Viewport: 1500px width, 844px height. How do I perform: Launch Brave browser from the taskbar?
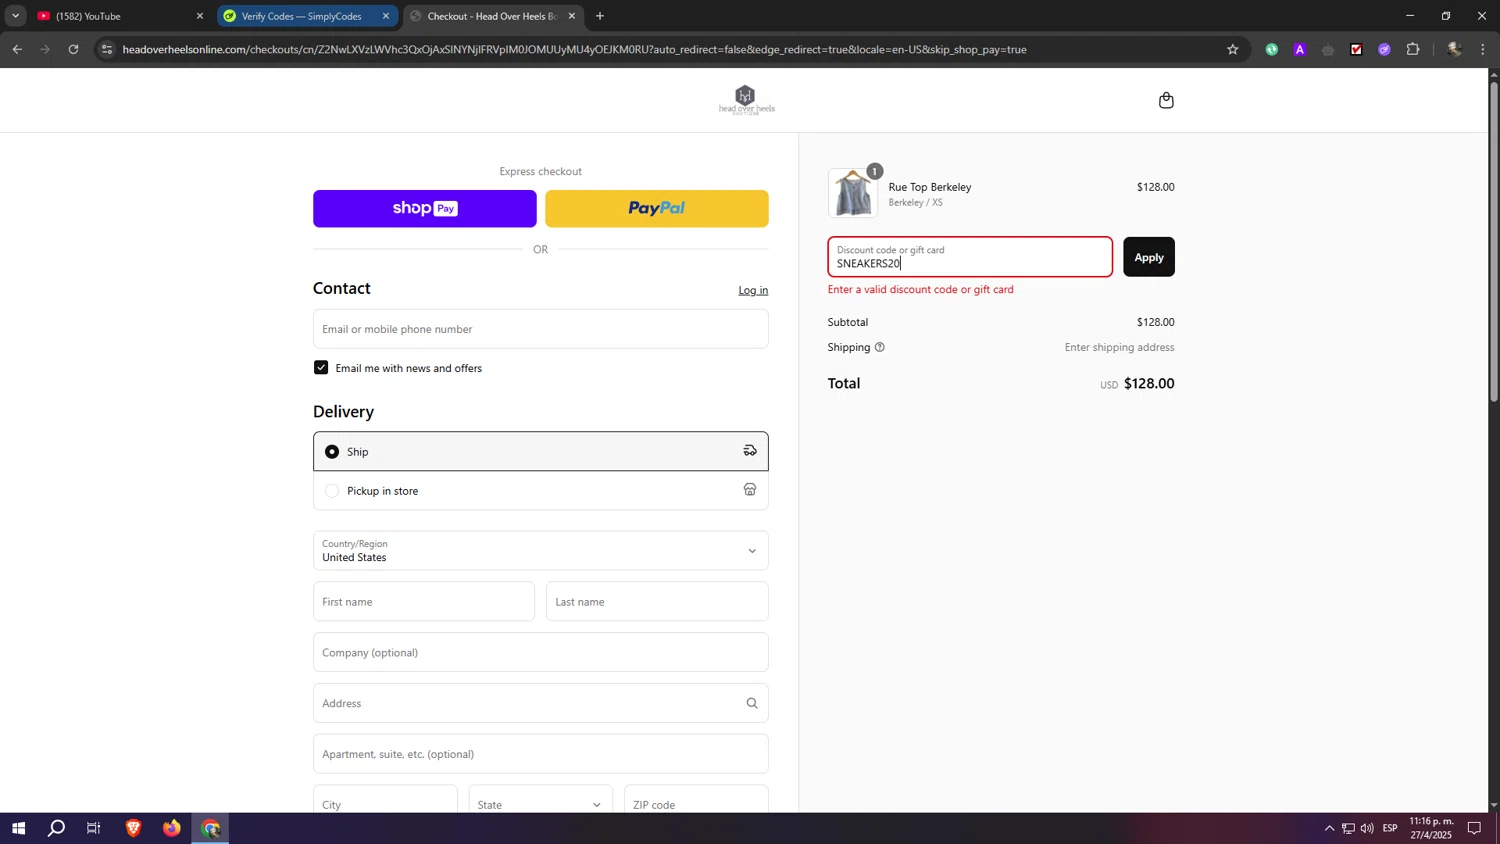click(133, 828)
